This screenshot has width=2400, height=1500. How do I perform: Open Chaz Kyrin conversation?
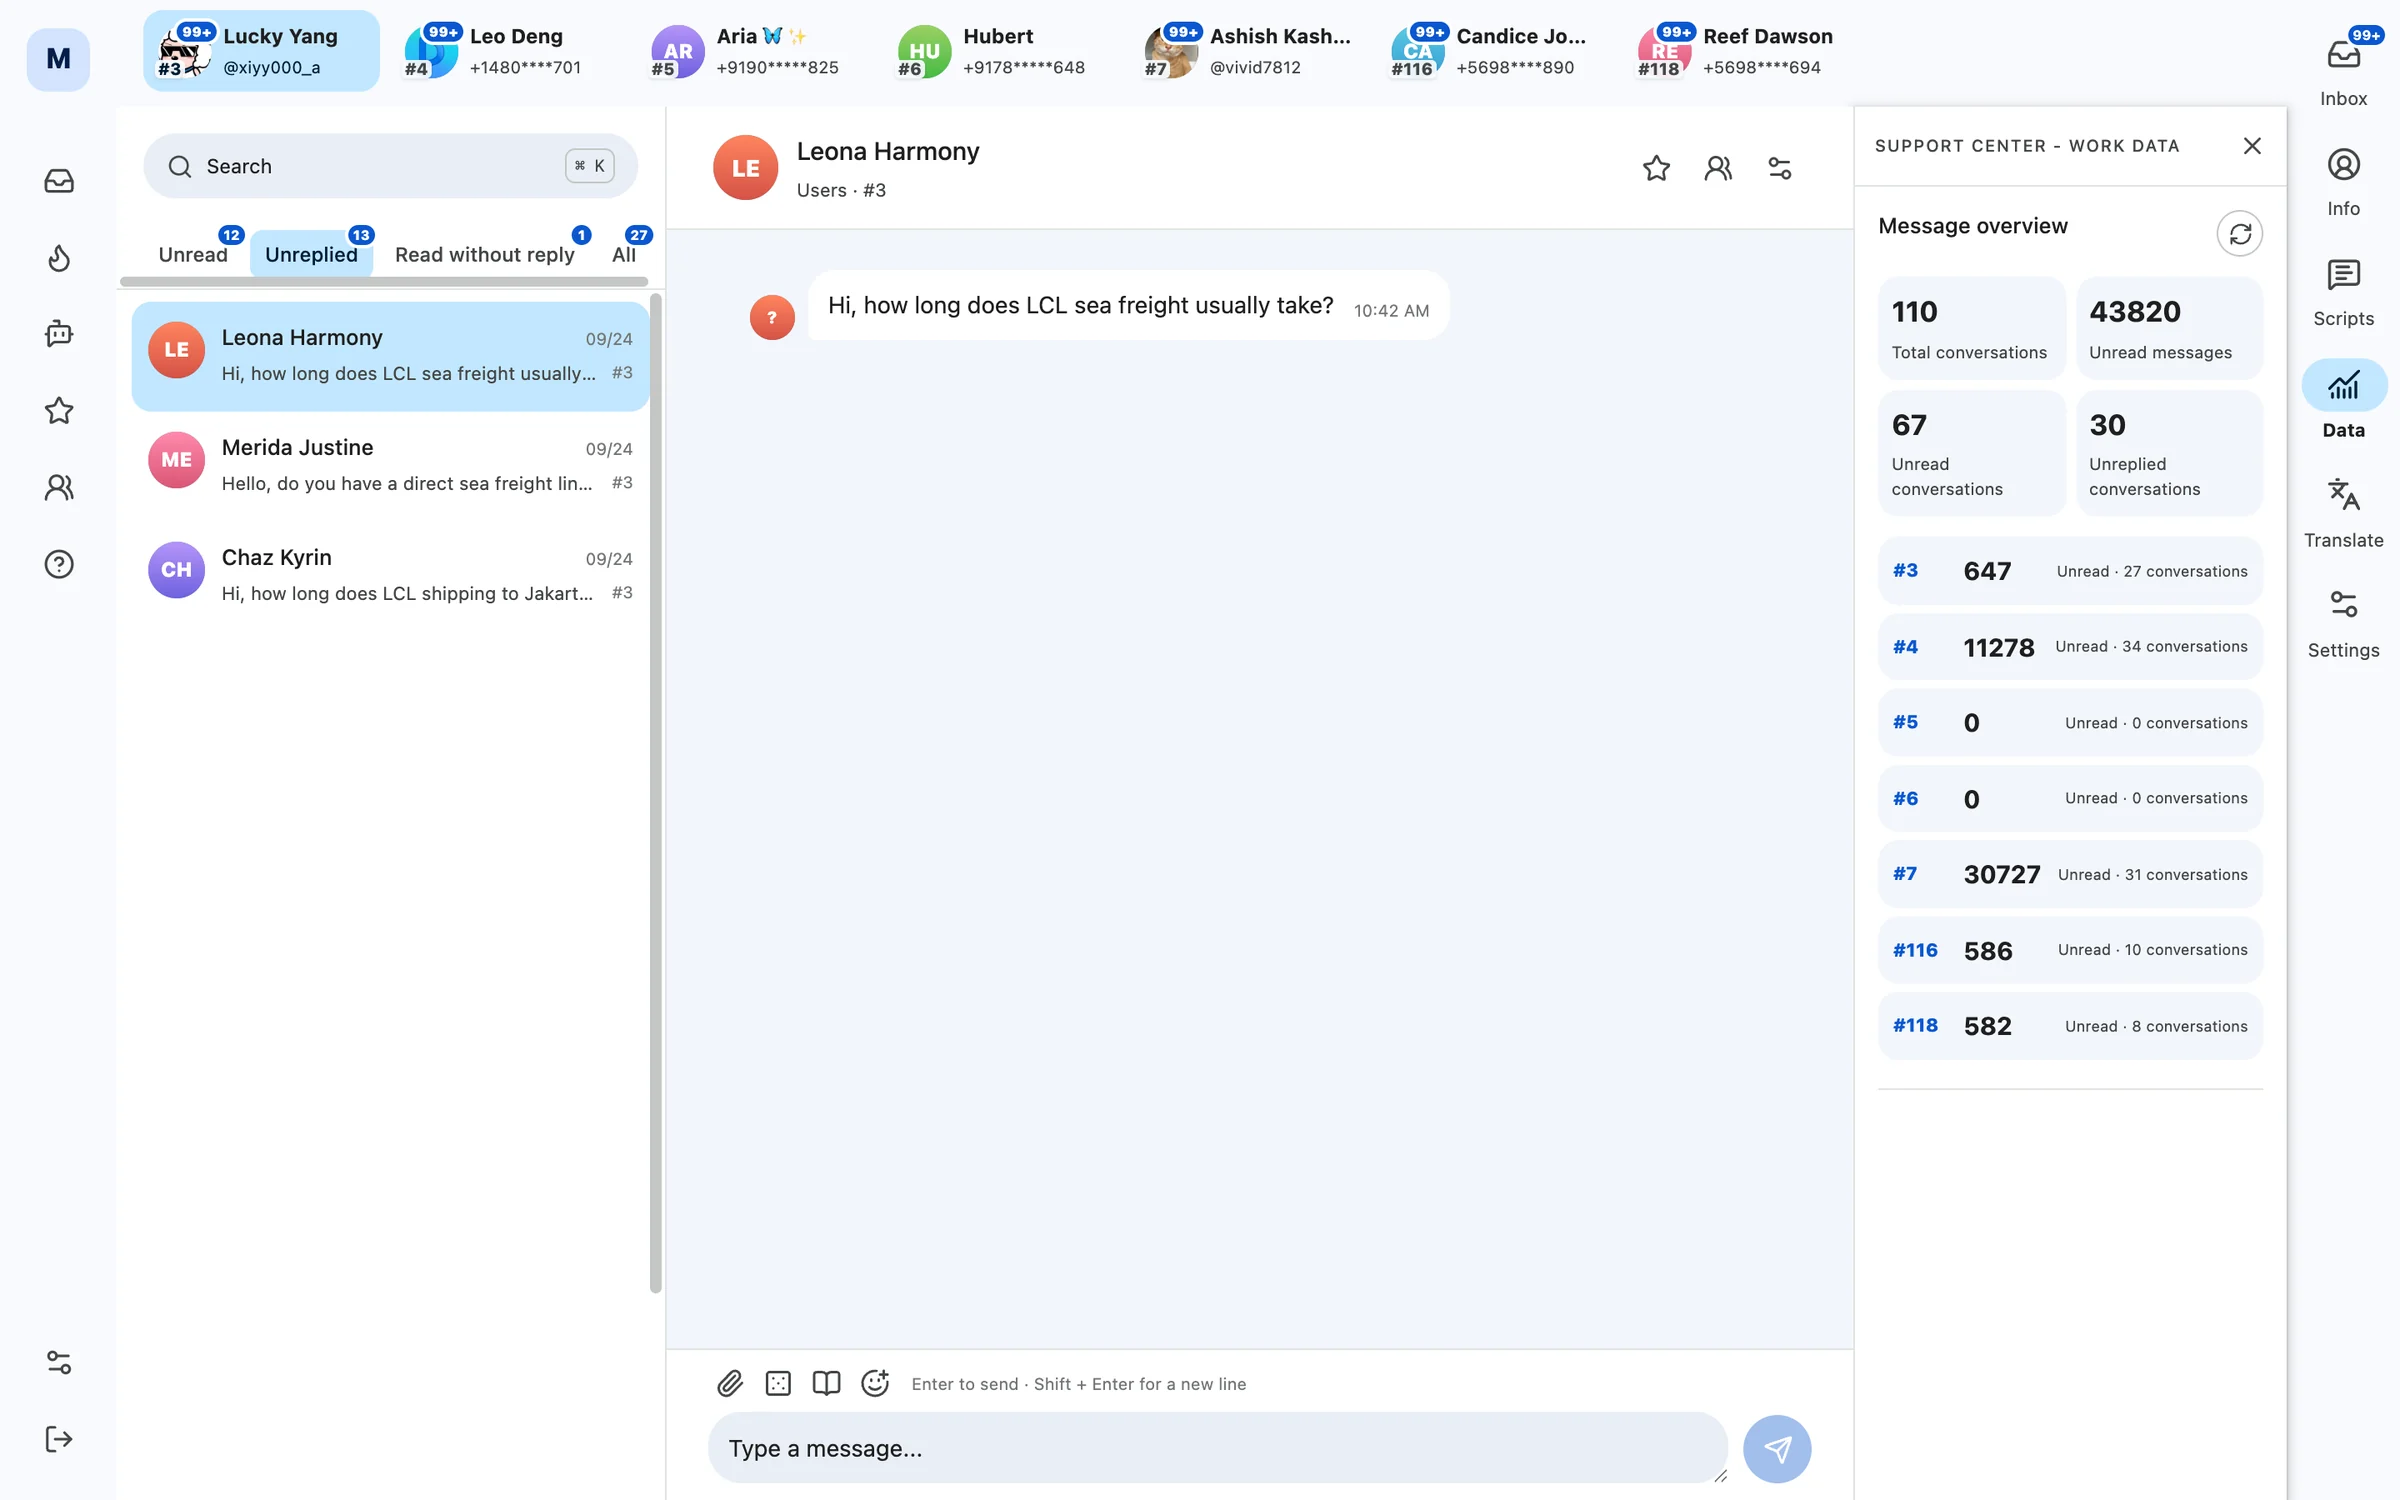coord(390,574)
